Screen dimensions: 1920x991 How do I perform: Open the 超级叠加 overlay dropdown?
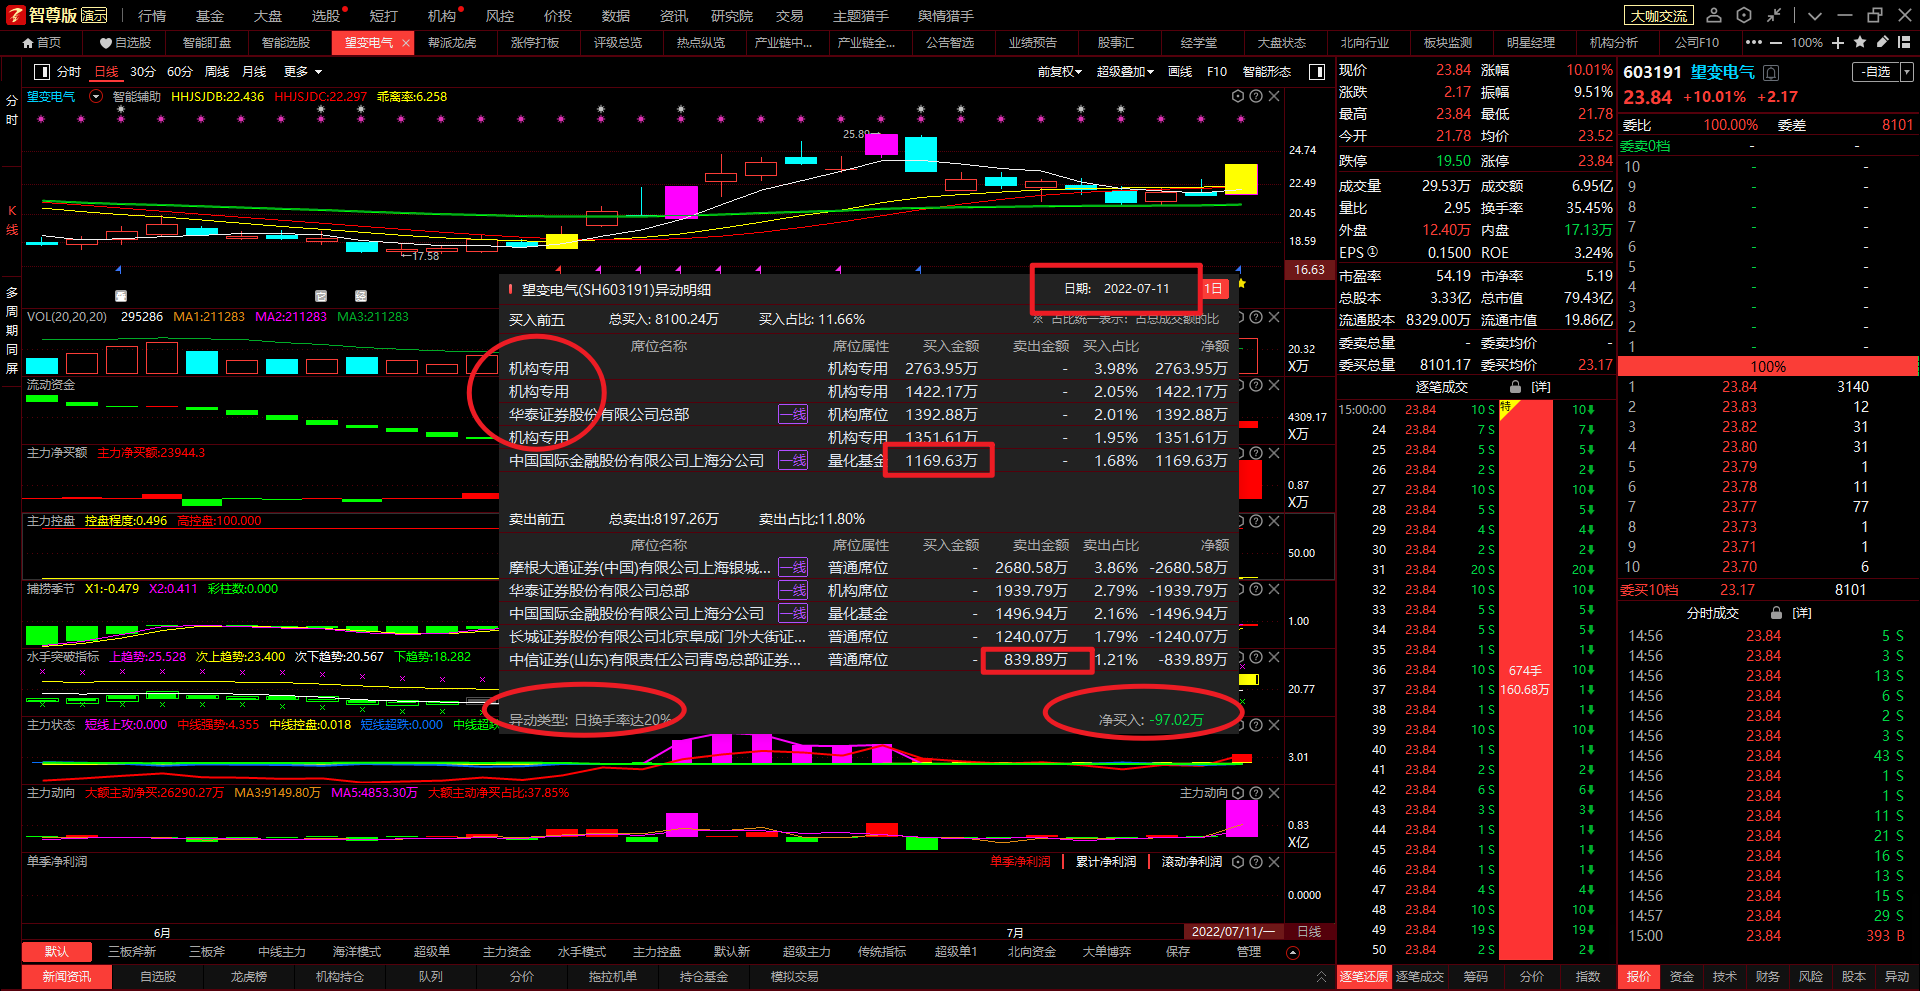coord(1125,72)
